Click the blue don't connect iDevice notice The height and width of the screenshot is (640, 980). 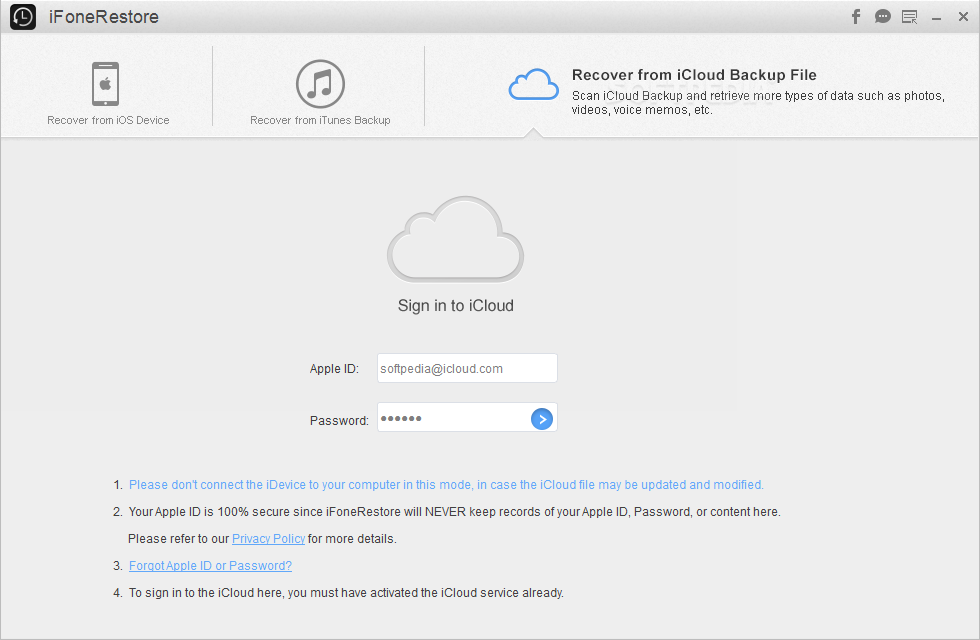coord(446,485)
